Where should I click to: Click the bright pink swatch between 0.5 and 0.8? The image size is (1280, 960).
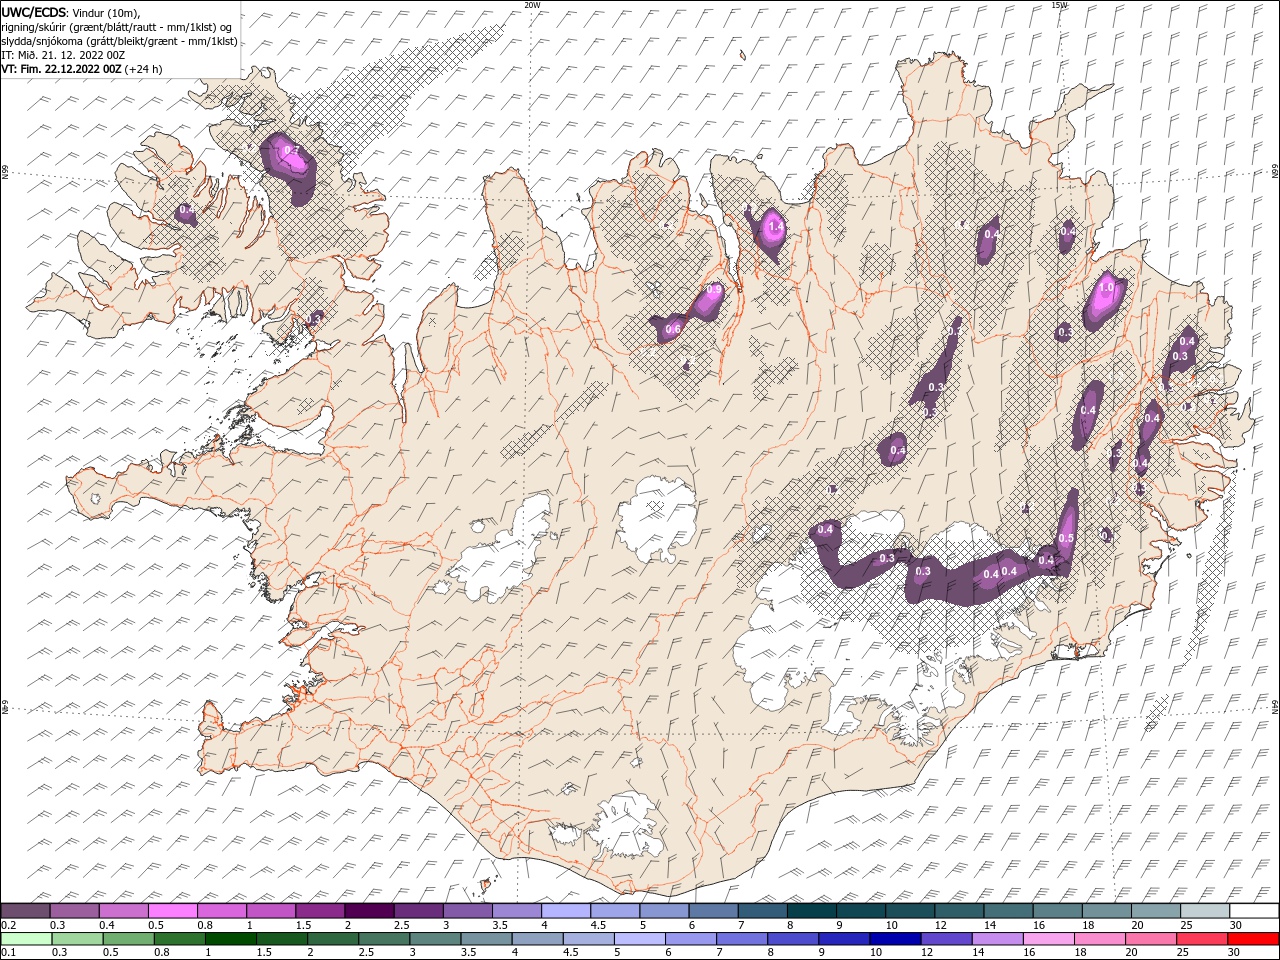(x=173, y=910)
